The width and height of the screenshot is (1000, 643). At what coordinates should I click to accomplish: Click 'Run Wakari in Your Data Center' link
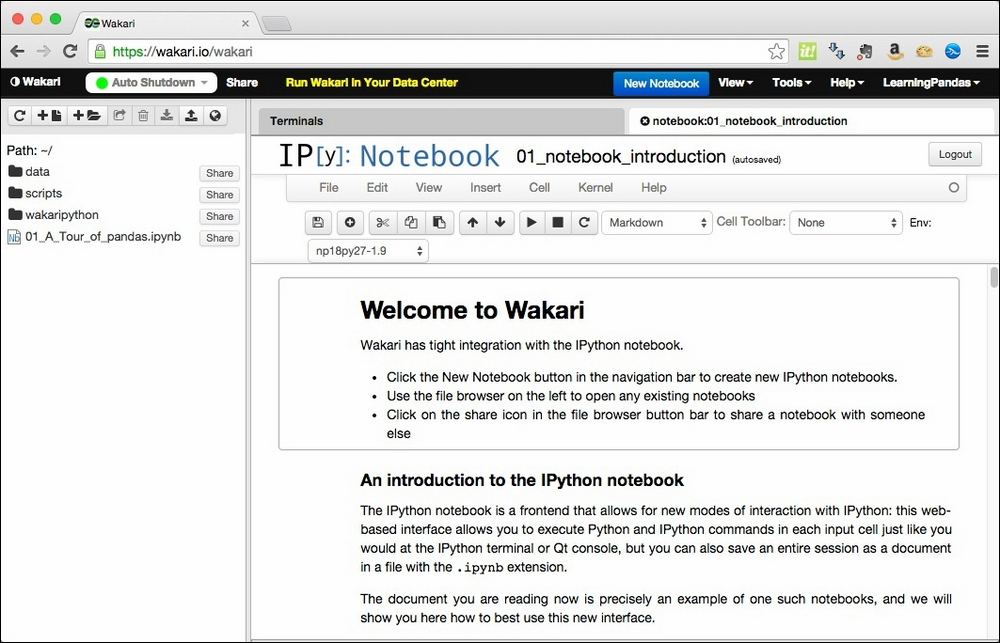pyautogui.click(x=372, y=82)
